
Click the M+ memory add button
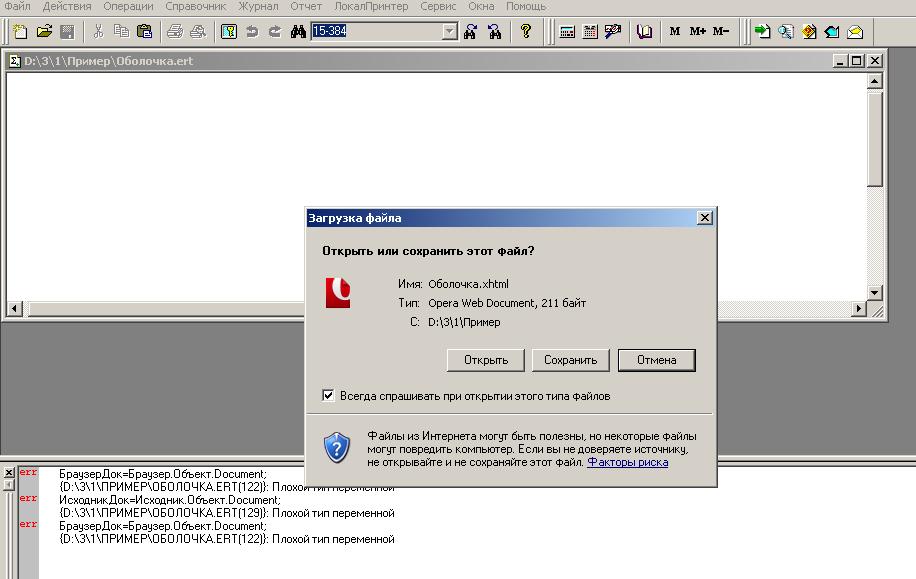697,31
